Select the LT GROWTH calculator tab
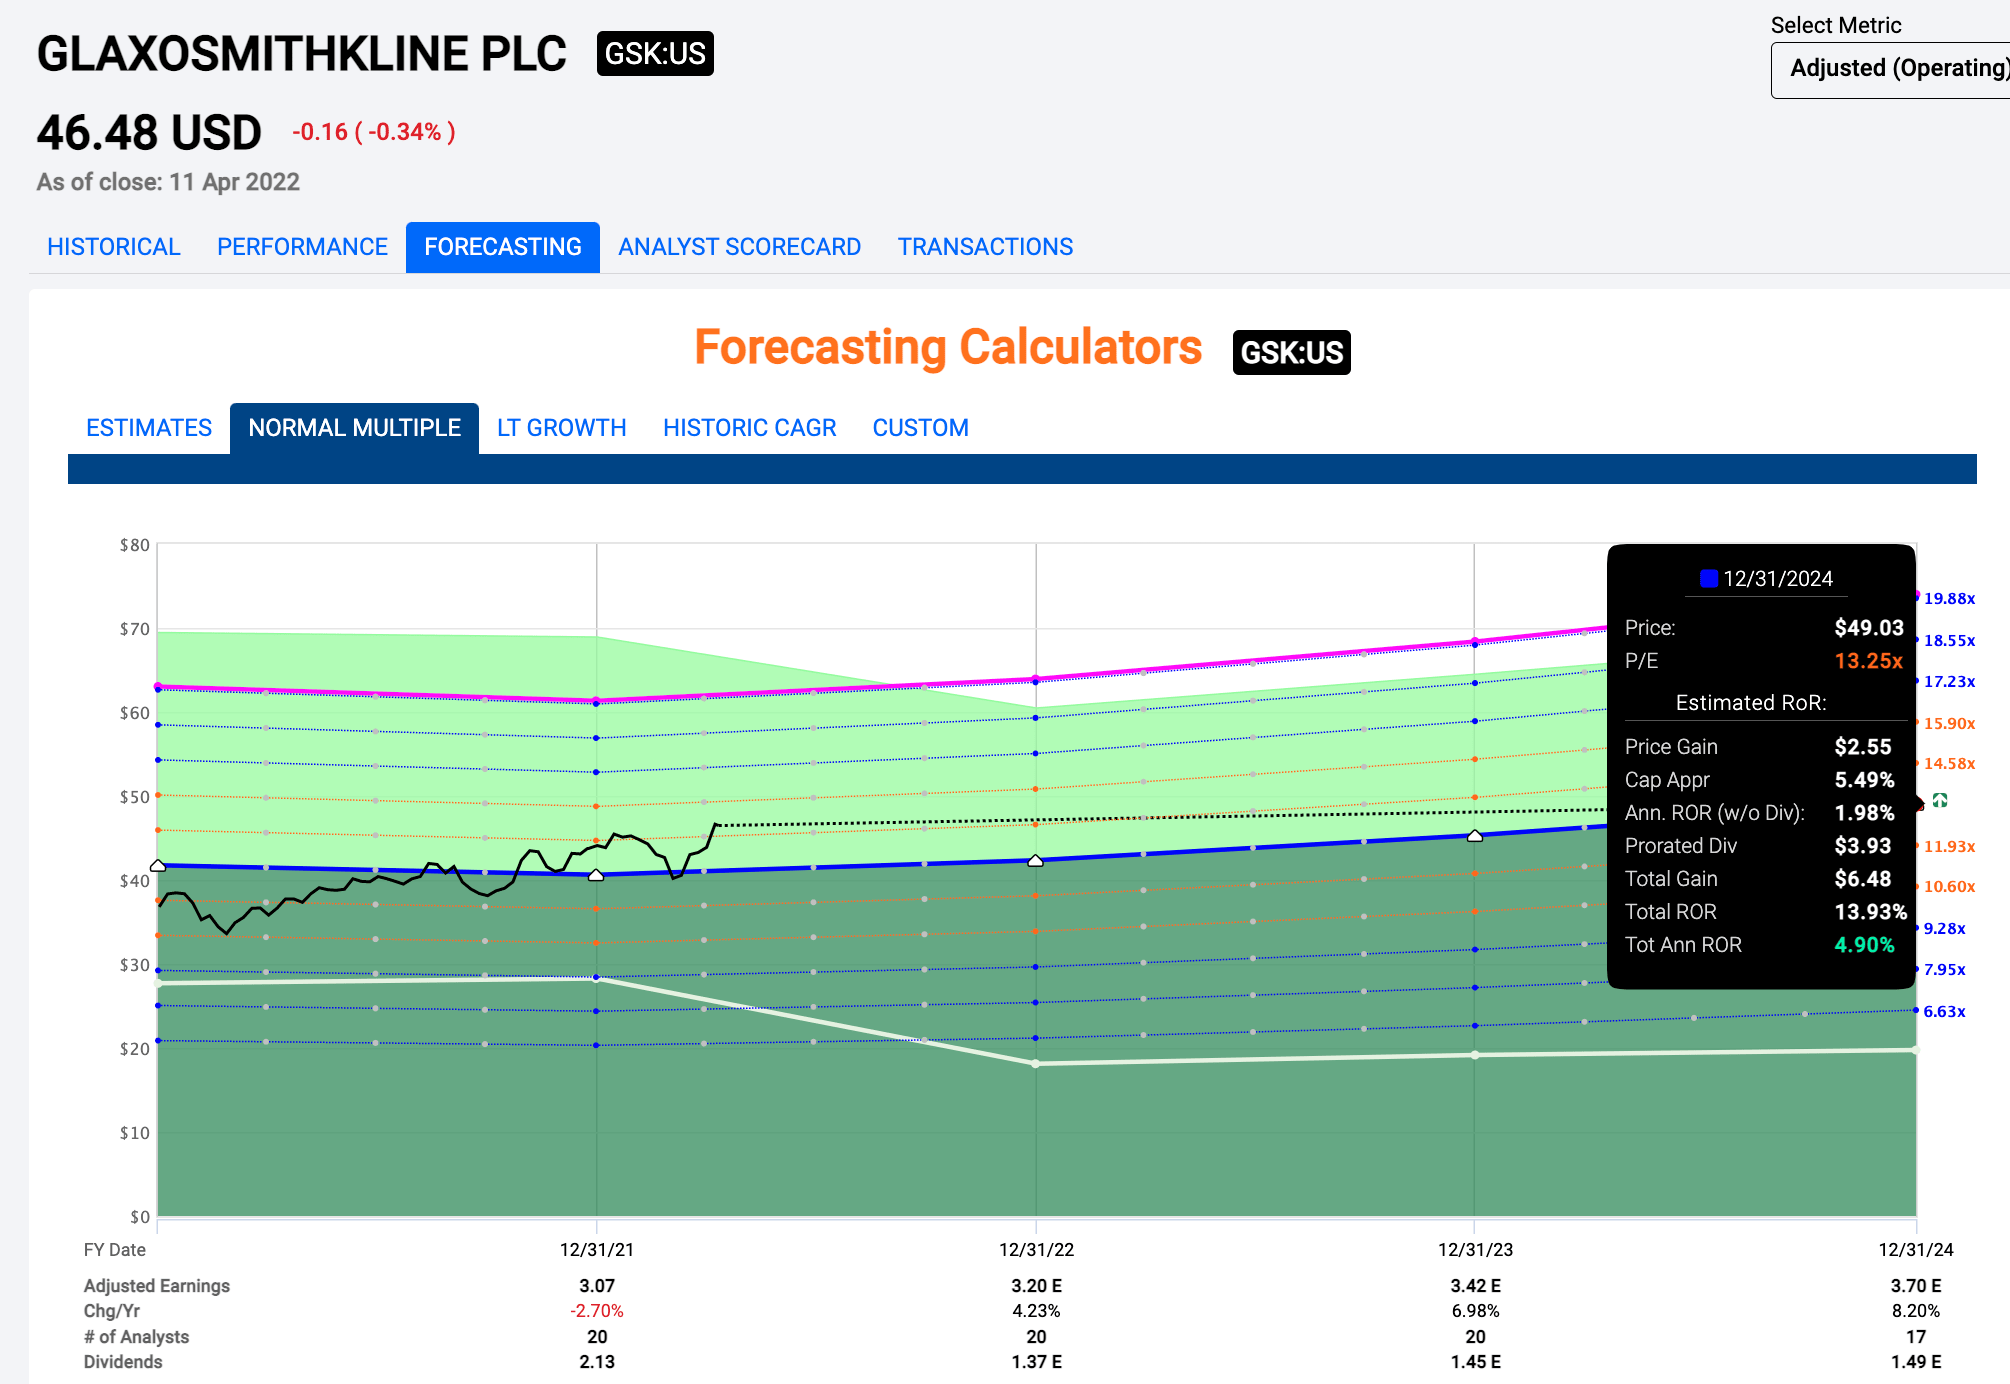 [x=561, y=428]
